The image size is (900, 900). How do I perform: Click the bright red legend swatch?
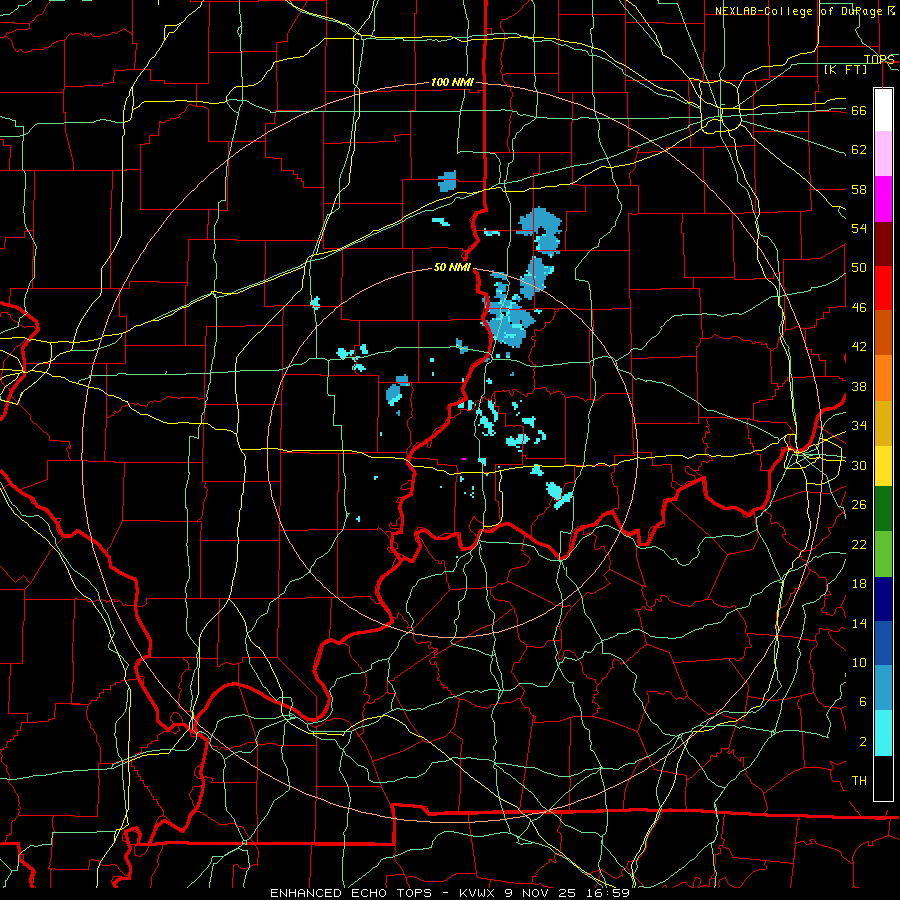(x=883, y=288)
